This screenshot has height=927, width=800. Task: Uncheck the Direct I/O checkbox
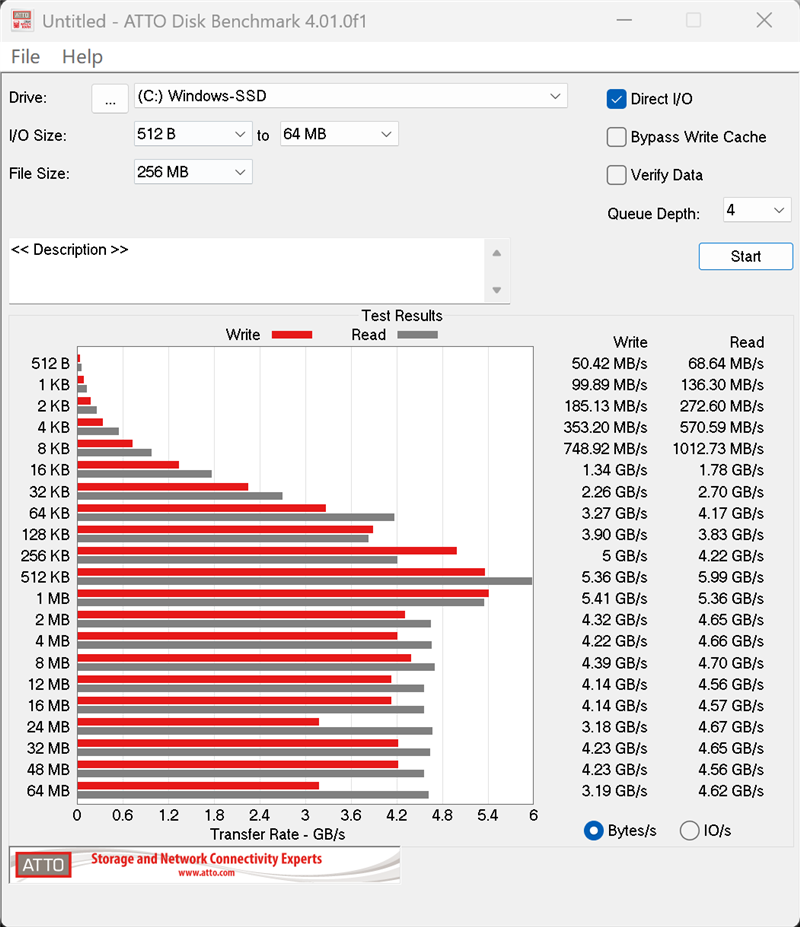coord(616,99)
